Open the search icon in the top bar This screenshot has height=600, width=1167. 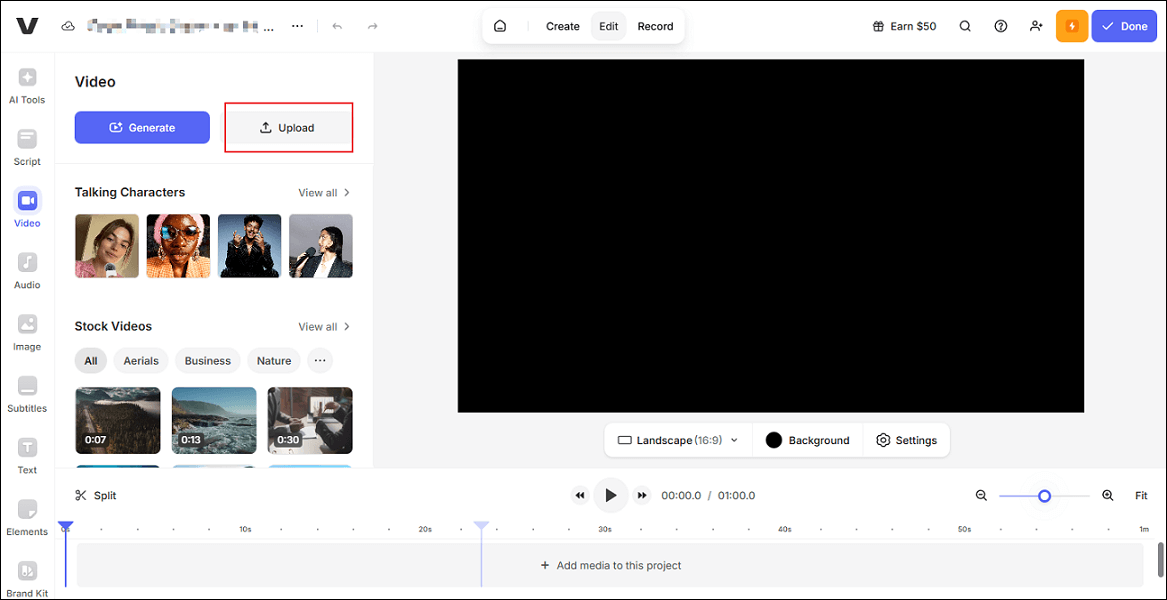click(964, 25)
